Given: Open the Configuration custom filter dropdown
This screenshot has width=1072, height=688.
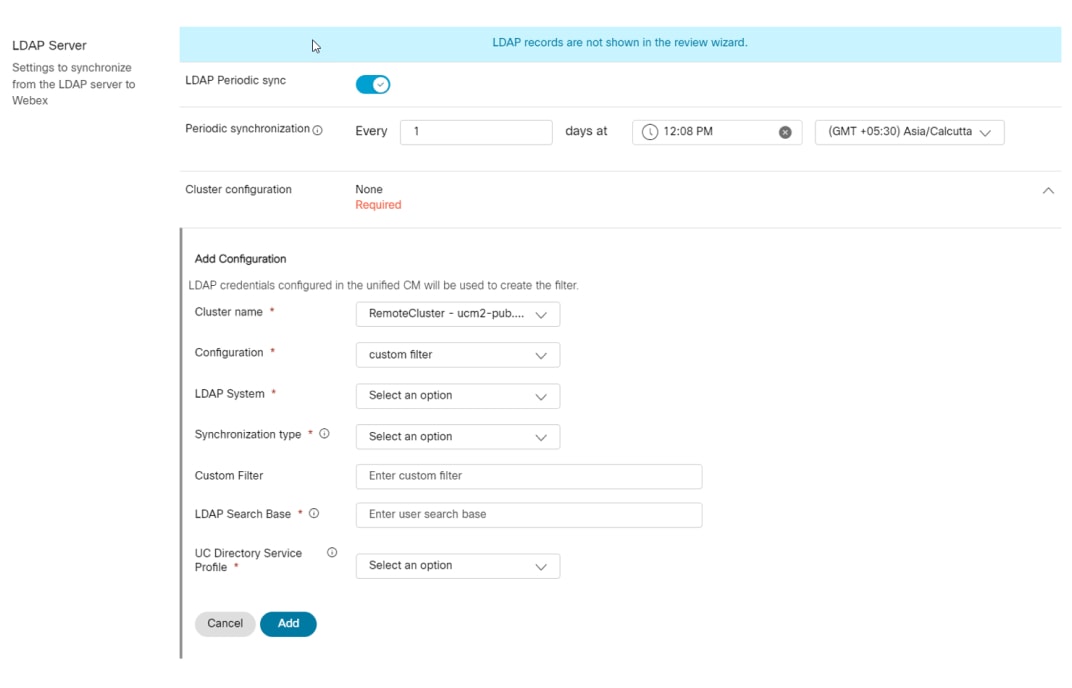Looking at the screenshot, I should tap(457, 355).
